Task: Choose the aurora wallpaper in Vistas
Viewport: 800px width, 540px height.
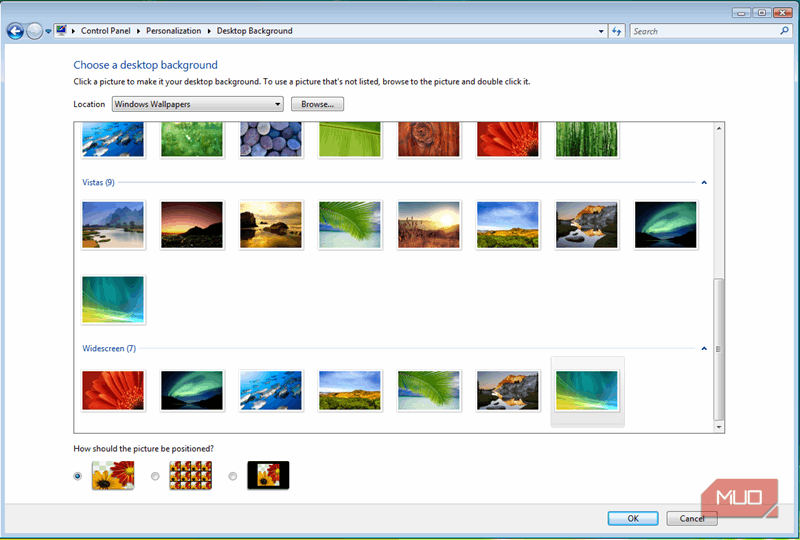Action: pos(665,224)
